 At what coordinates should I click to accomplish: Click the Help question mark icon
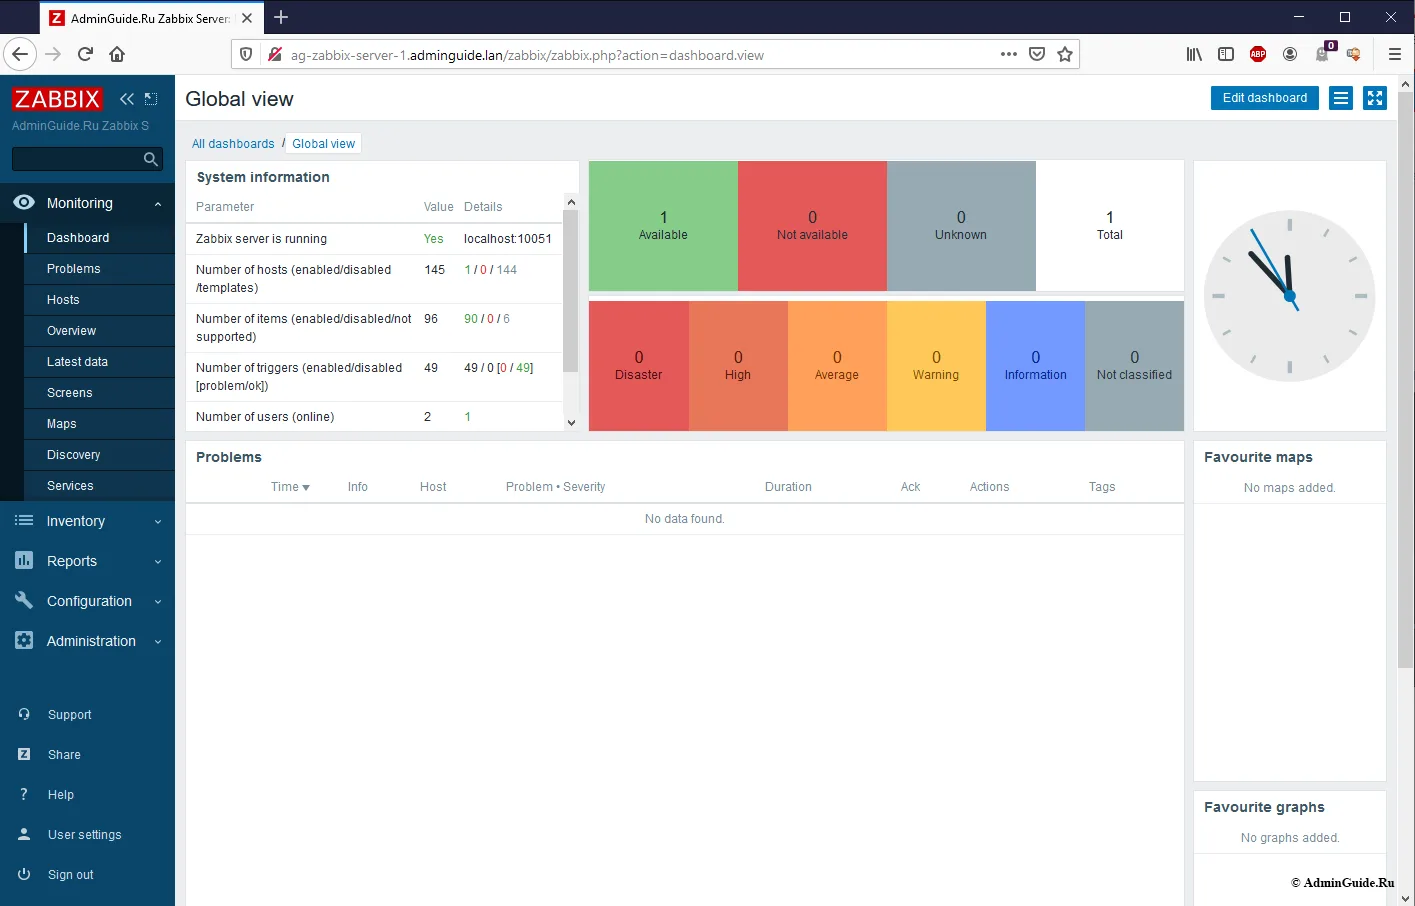(24, 794)
